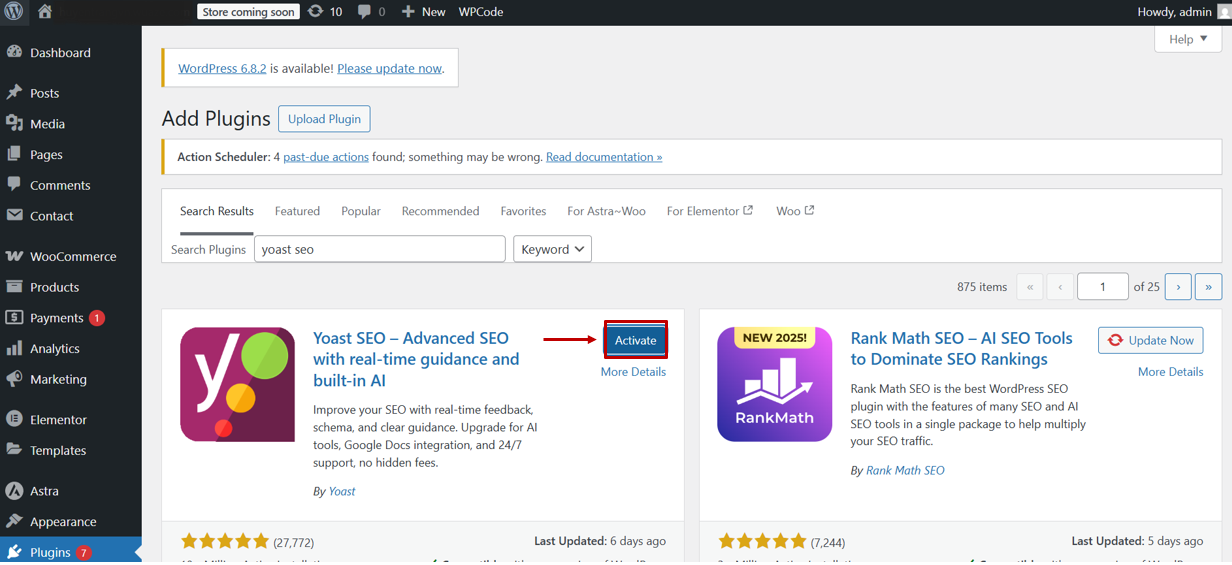Click the Rank Math plugin logo
1232x565 pixels.
(x=775, y=384)
